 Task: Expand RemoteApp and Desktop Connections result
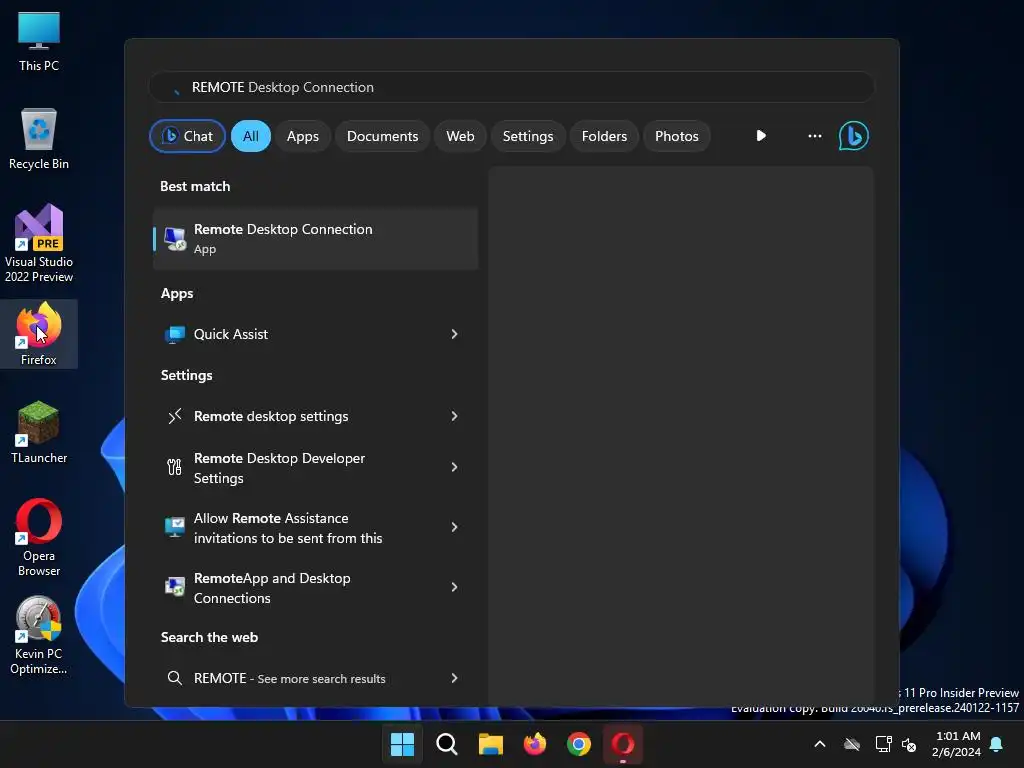tap(455, 586)
